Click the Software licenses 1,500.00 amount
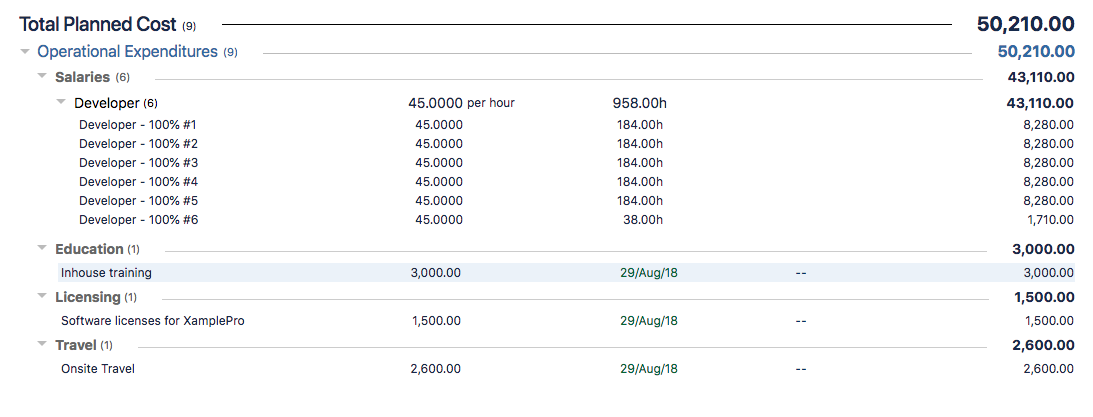 pos(436,321)
